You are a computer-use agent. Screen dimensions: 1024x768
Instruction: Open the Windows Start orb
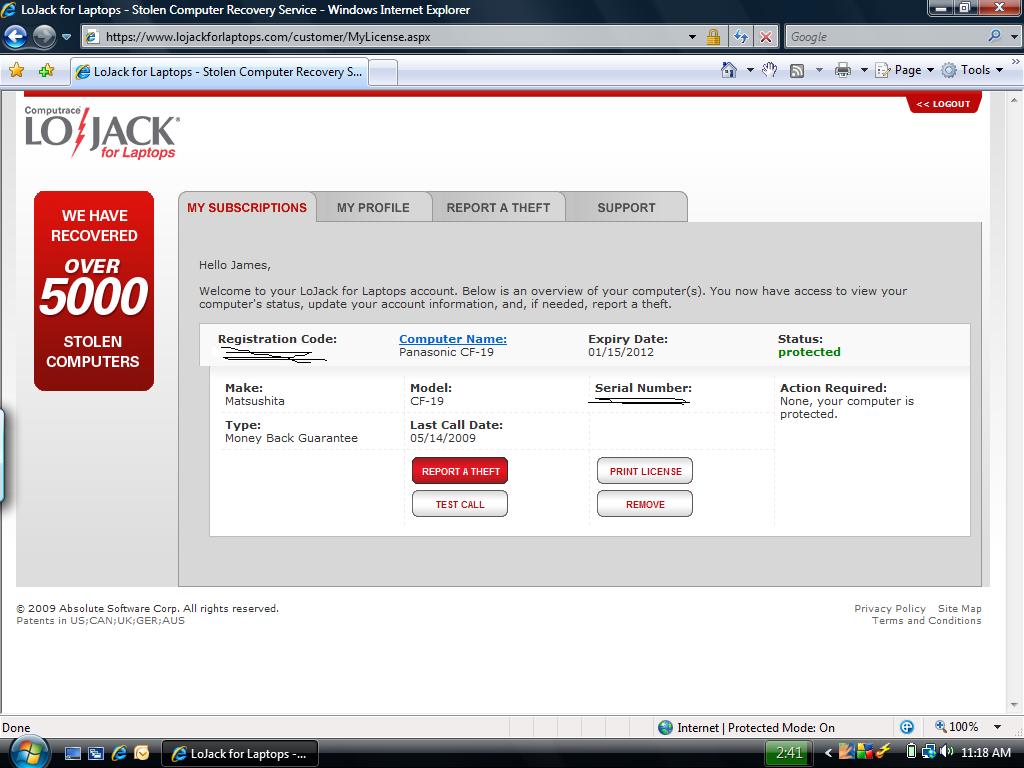[x=27, y=752]
